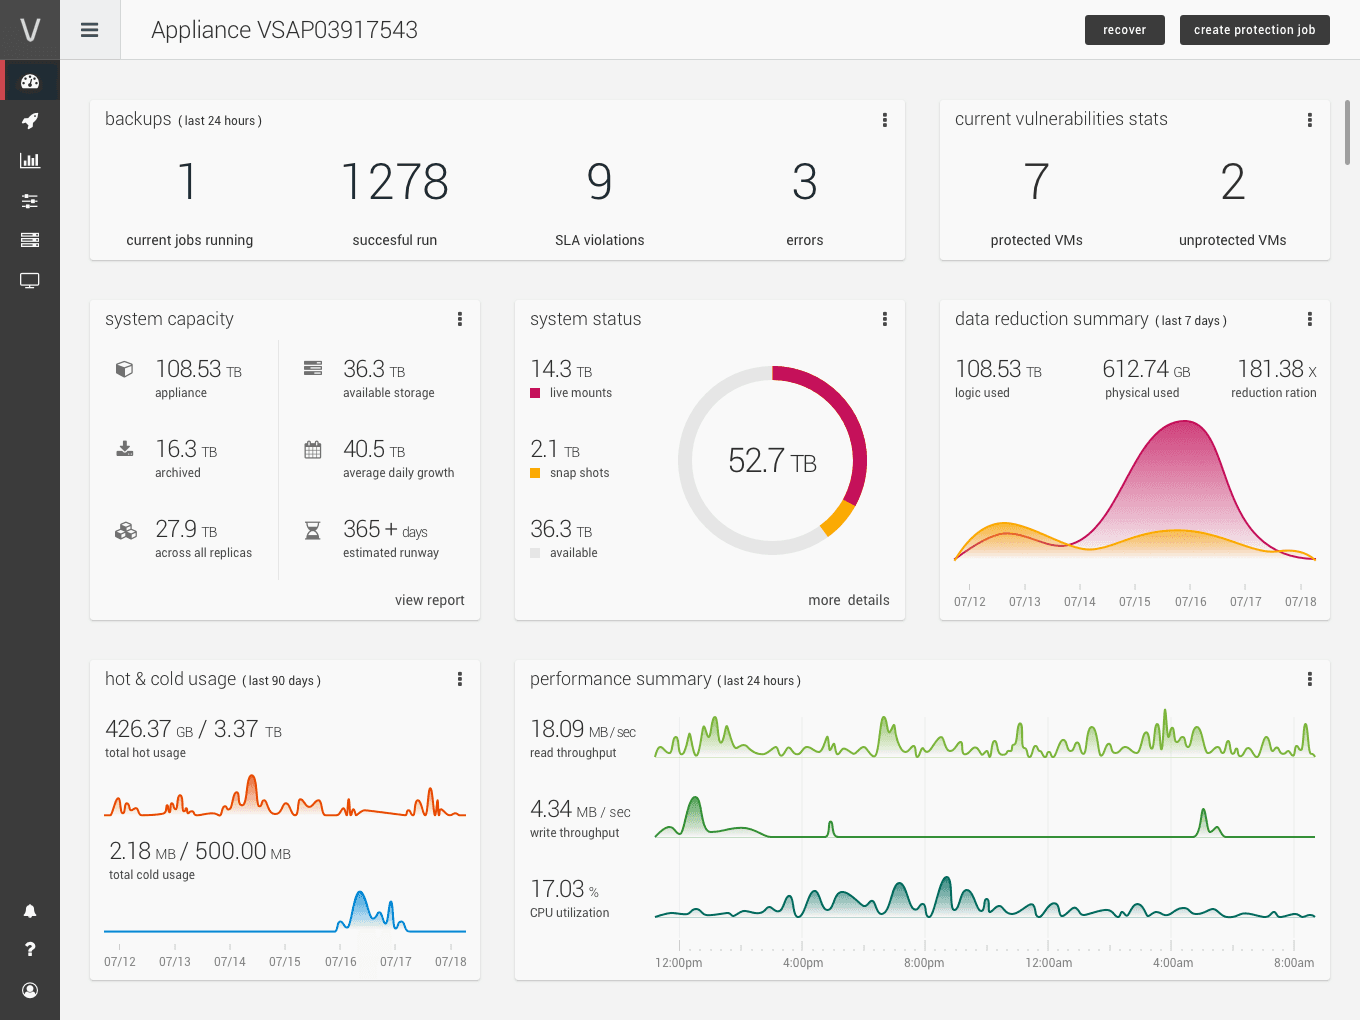Open the backups card options menu
The height and width of the screenshot is (1020, 1360).
885,120
